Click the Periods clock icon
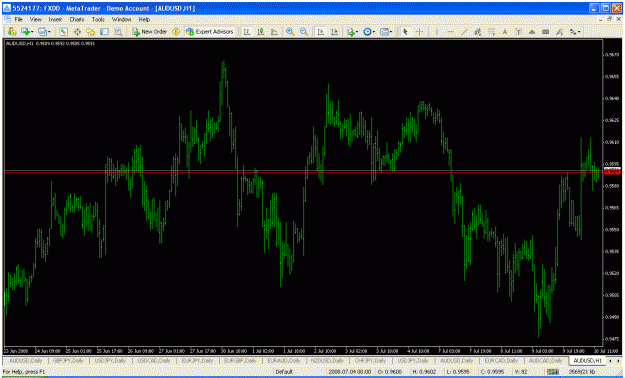The image size is (625, 378). pyautogui.click(x=367, y=32)
